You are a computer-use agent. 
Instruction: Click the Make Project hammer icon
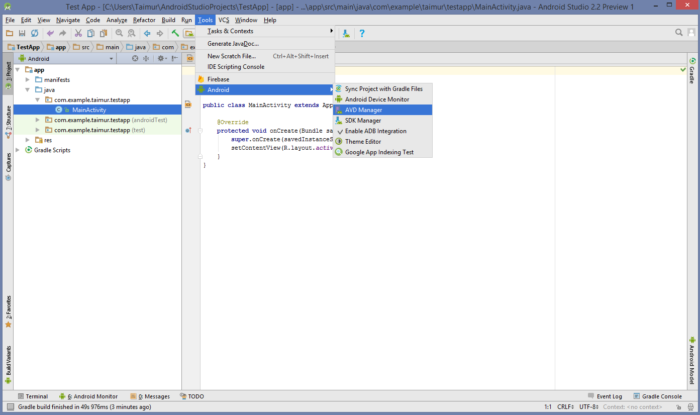pos(176,33)
